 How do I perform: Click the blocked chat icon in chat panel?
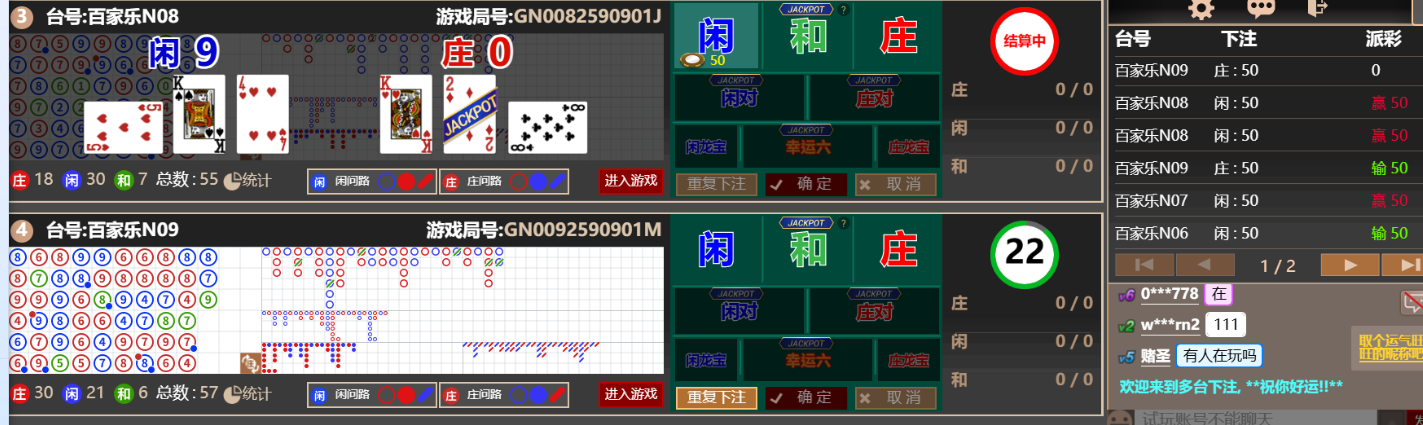click(x=1411, y=301)
